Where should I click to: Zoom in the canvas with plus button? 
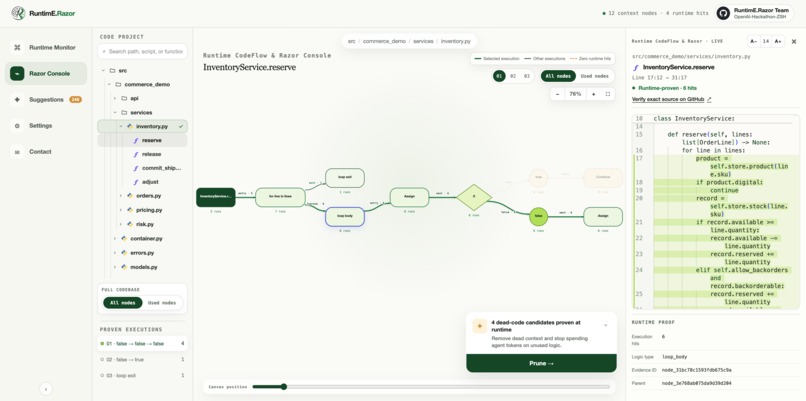(x=593, y=94)
